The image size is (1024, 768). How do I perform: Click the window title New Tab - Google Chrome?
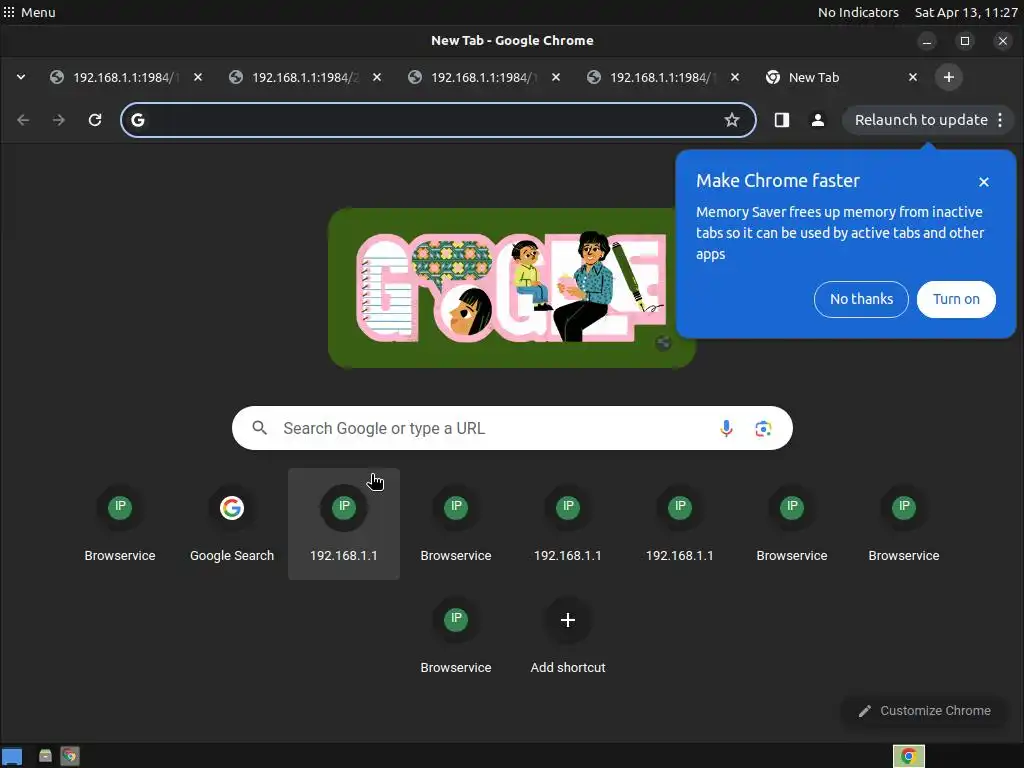512,40
